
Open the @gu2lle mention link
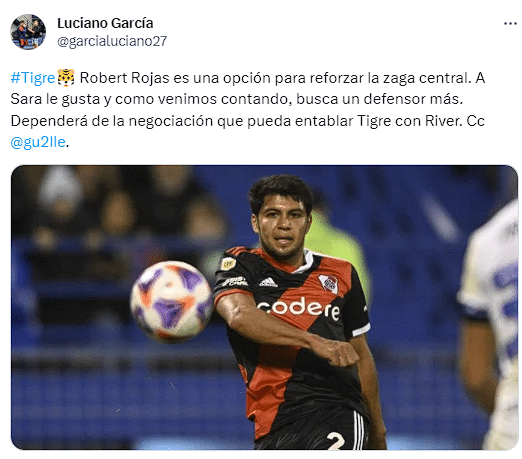coord(38,142)
